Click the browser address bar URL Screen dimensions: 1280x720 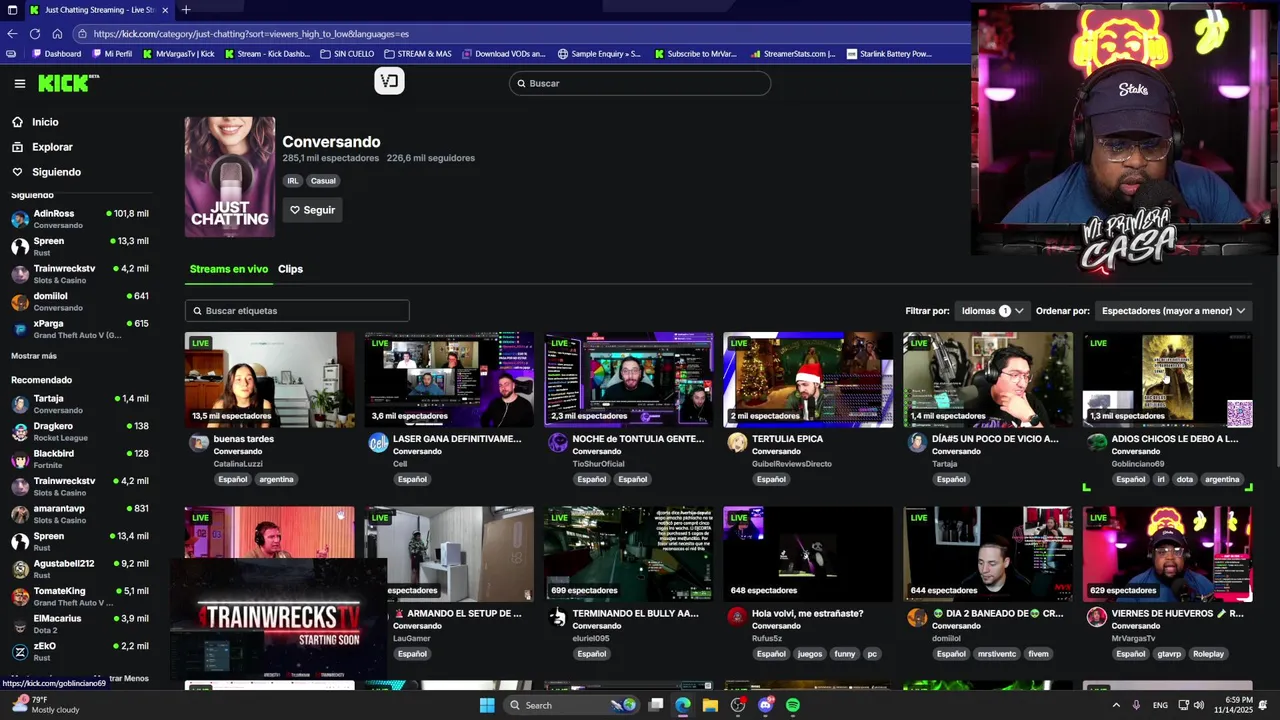coord(251,33)
